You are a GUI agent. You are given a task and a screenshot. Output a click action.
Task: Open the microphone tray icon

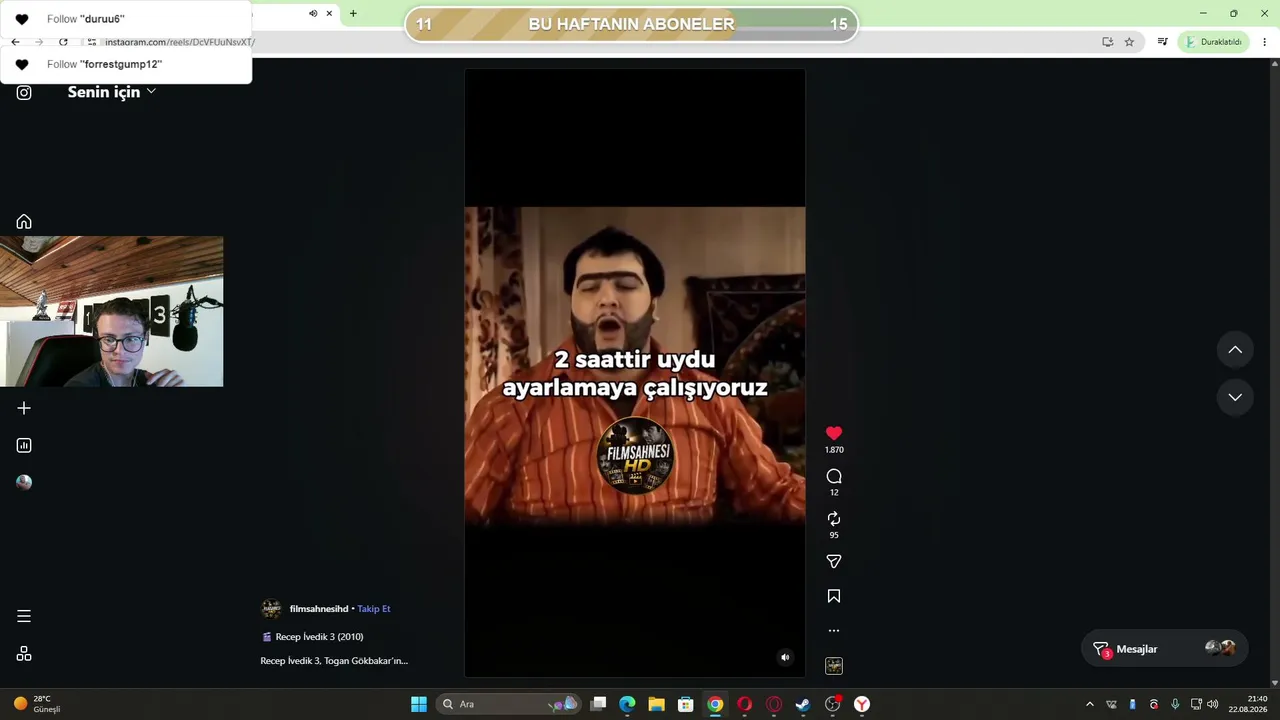click(1175, 704)
